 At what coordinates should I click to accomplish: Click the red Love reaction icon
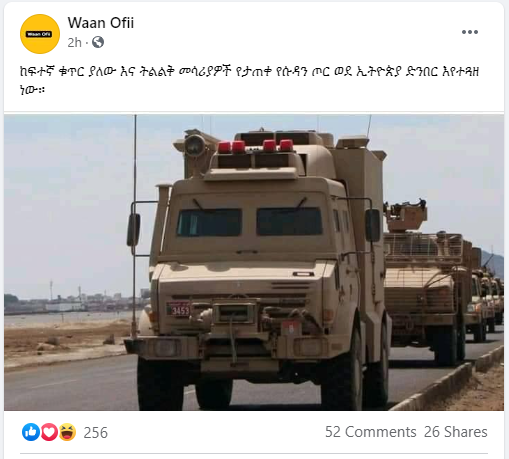tap(49, 432)
